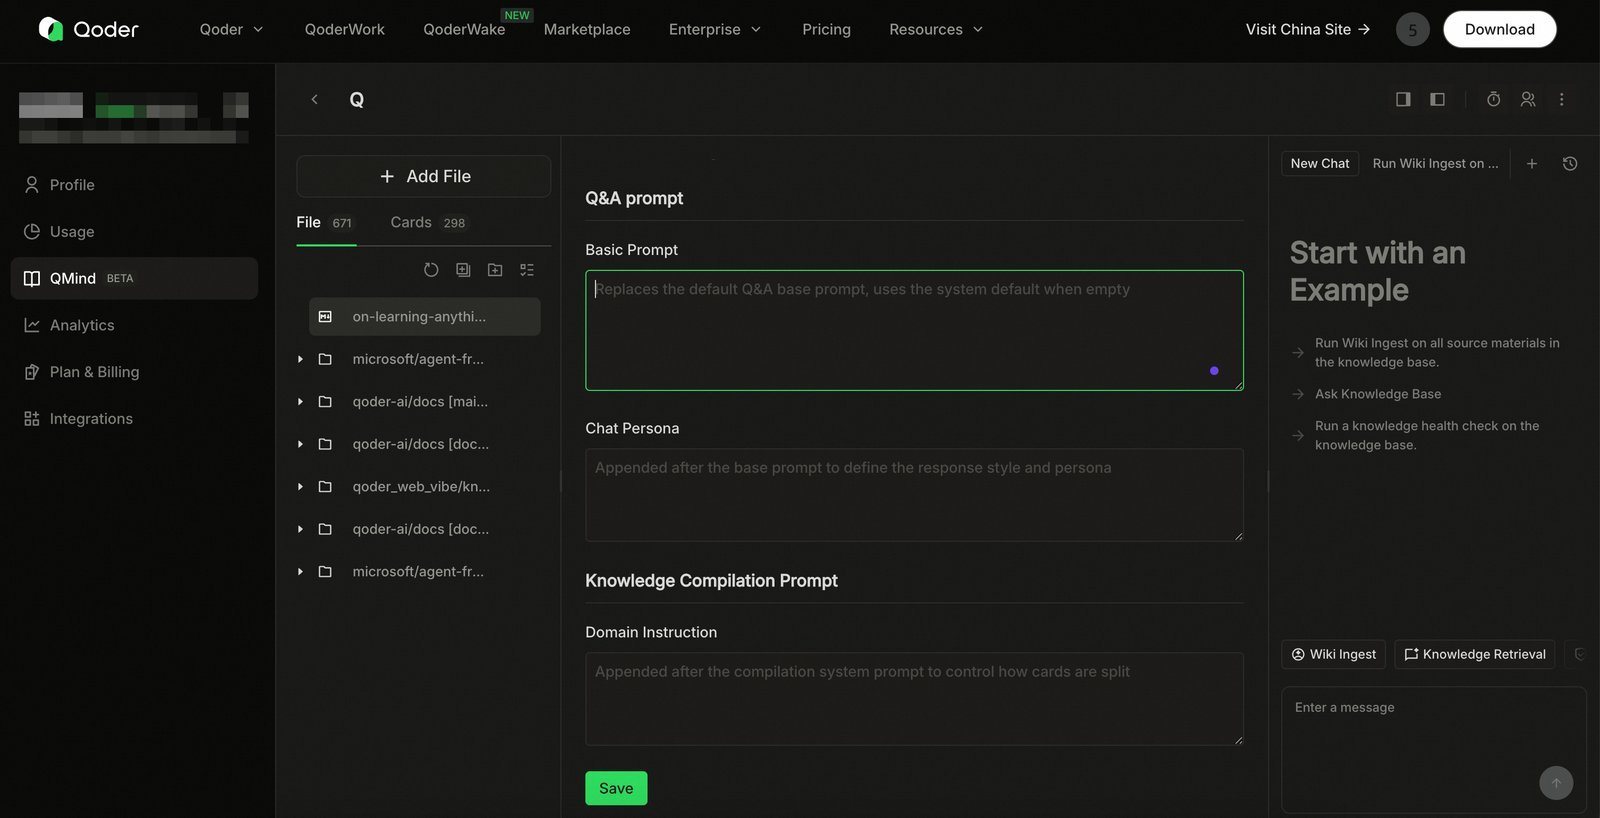Send the message with the up-arrow button
1600x818 pixels.
[1556, 783]
